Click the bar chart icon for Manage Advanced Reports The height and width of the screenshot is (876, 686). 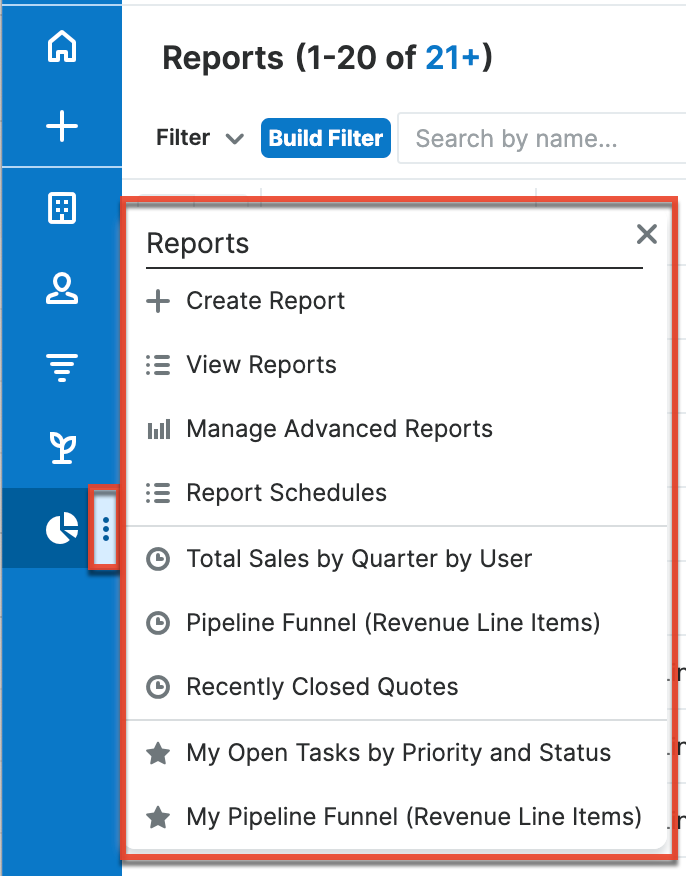pyautogui.click(x=158, y=428)
